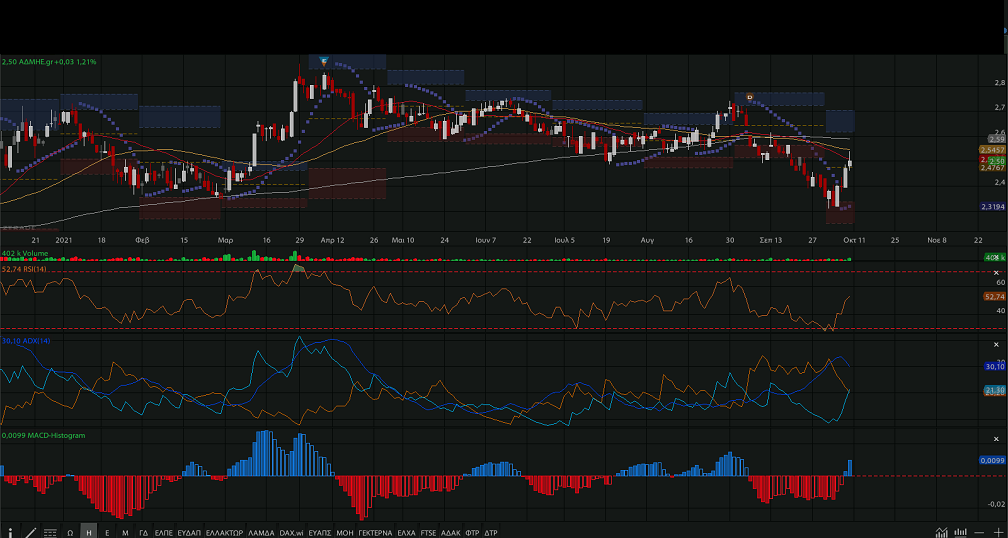The image size is (1008, 538).
Task: Select the H timeframe button
Action: click(x=88, y=532)
